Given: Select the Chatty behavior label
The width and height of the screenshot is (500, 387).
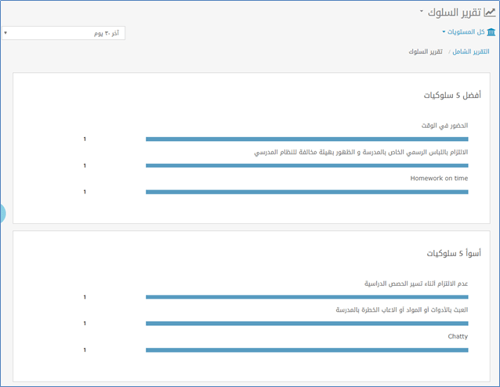Looking at the screenshot, I should coord(458,336).
